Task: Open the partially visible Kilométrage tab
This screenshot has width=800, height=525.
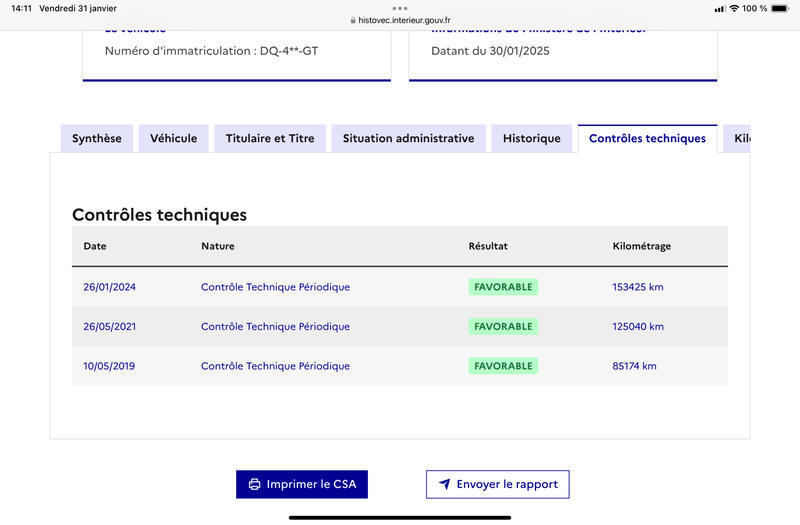Action: click(x=737, y=138)
